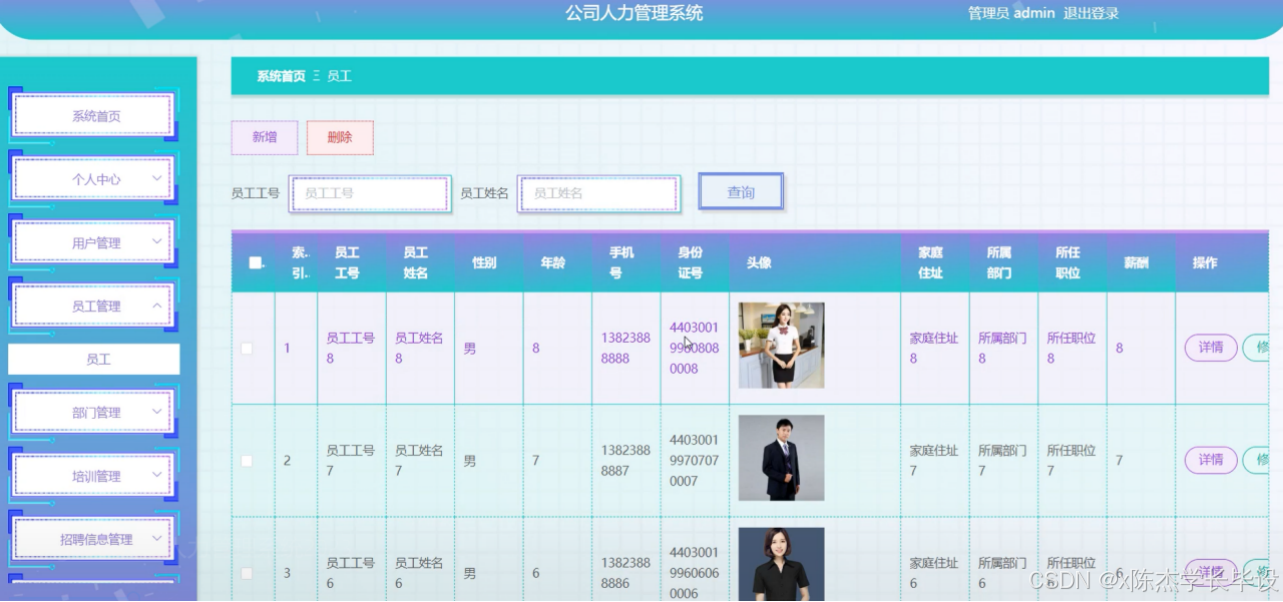Click phone number 13823888887 cell
1283x602 pixels.
[626, 461]
